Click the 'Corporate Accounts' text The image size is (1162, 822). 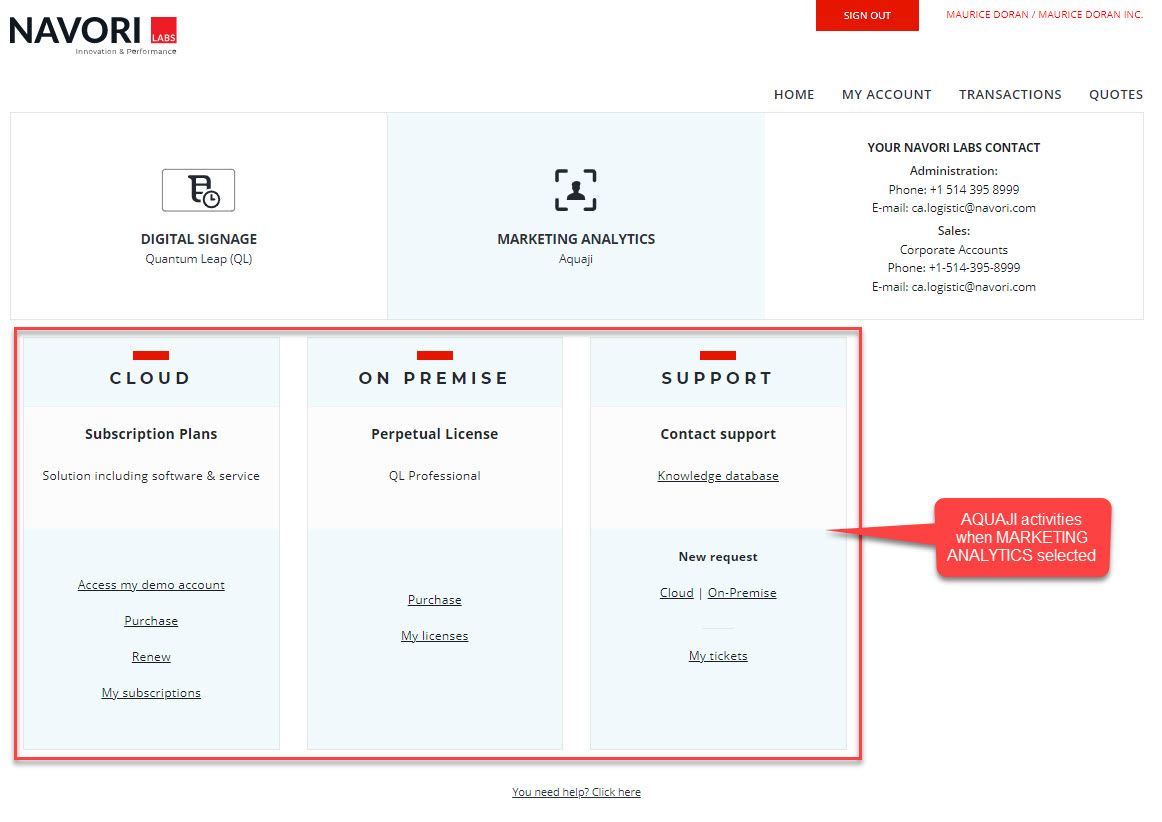point(954,250)
